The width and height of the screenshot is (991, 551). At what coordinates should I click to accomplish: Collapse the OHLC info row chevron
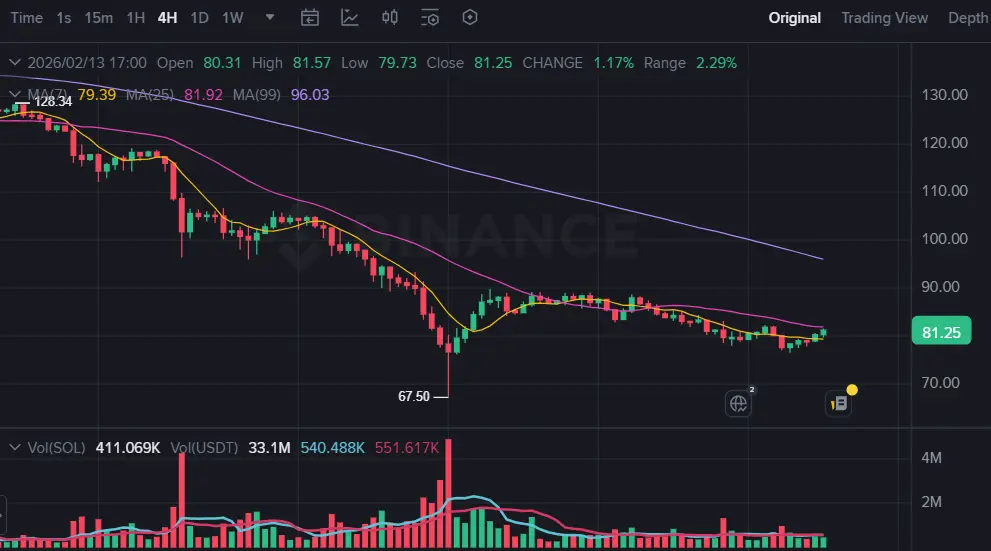[x=15, y=63]
